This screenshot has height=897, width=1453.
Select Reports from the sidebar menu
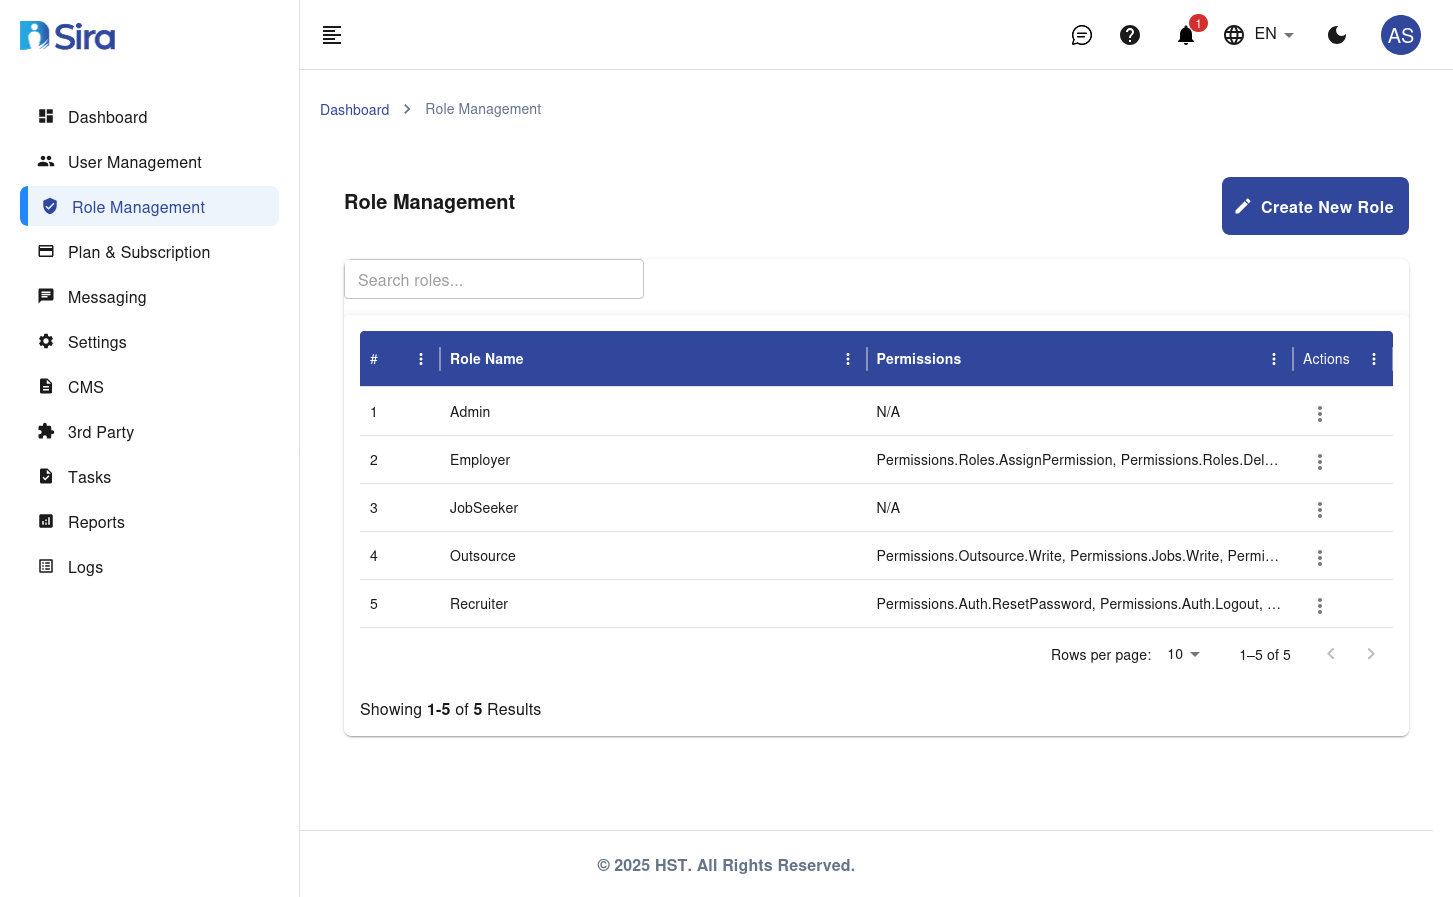pyautogui.click(x=96, y=522)
